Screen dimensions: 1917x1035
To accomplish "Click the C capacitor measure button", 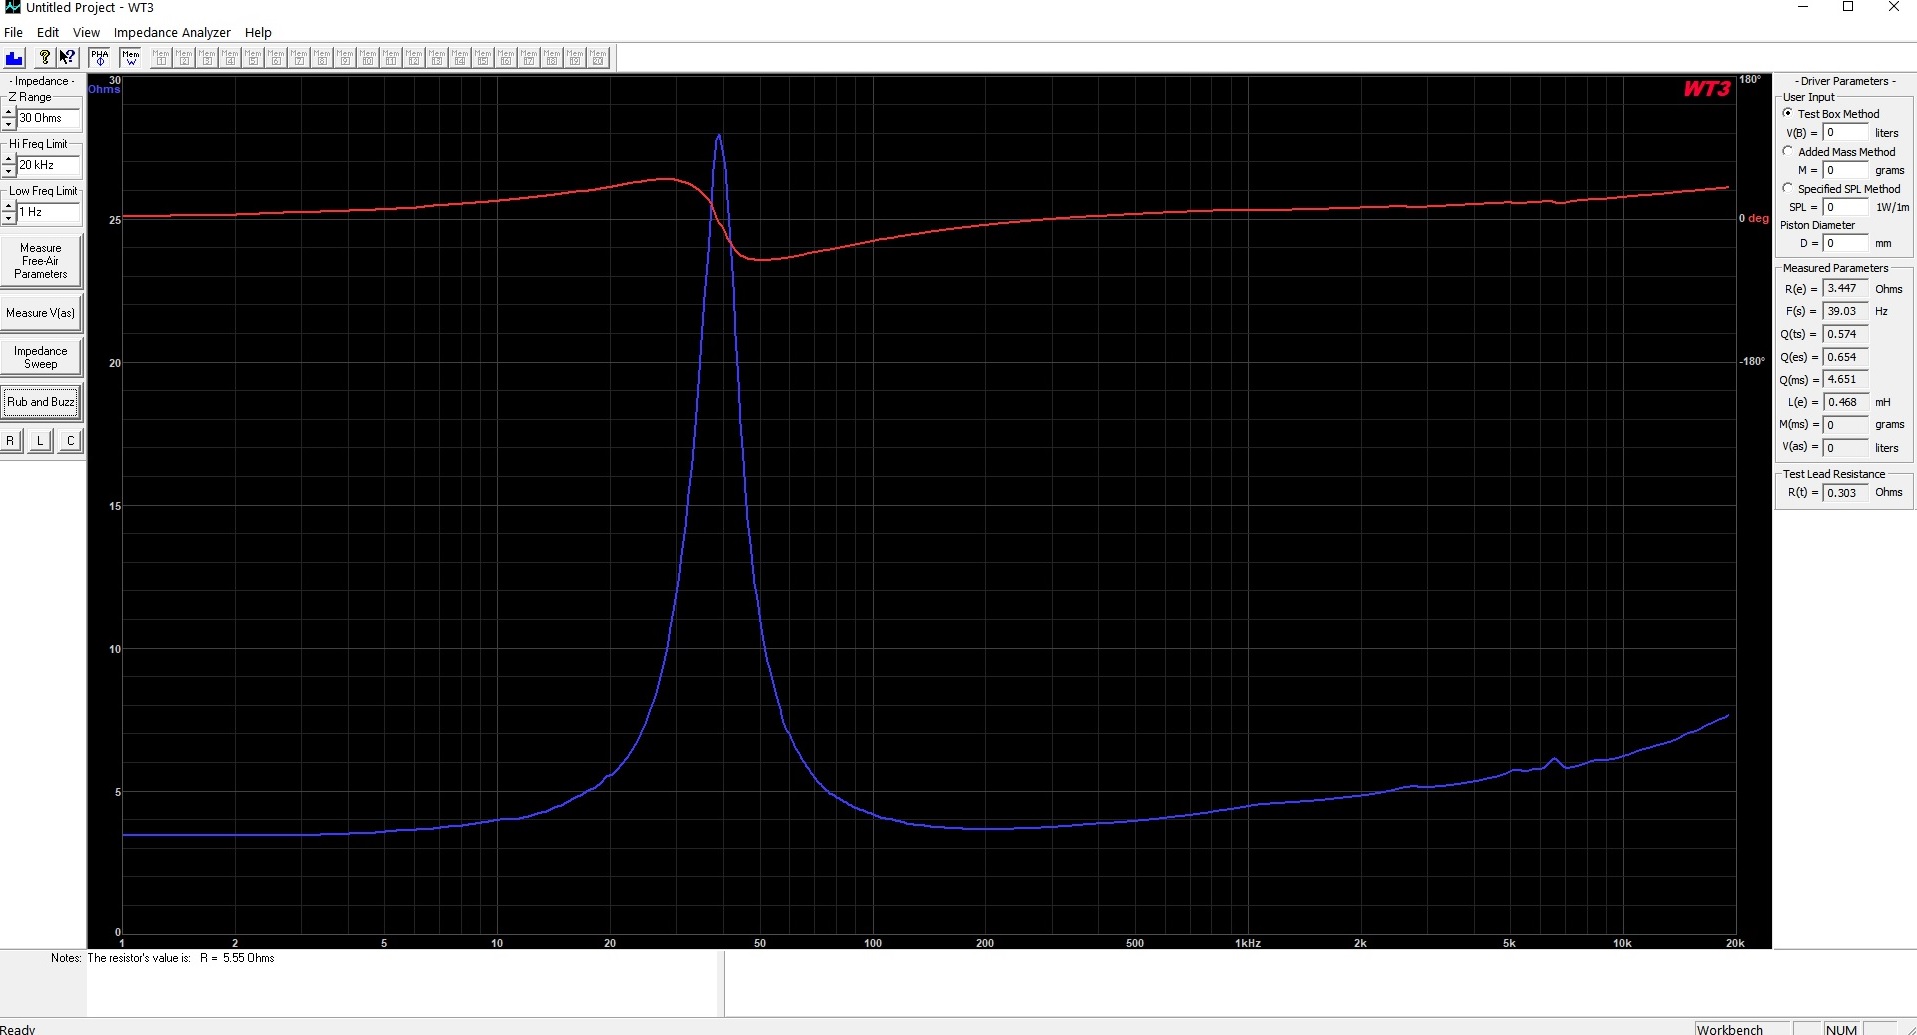I will point(70,440).
